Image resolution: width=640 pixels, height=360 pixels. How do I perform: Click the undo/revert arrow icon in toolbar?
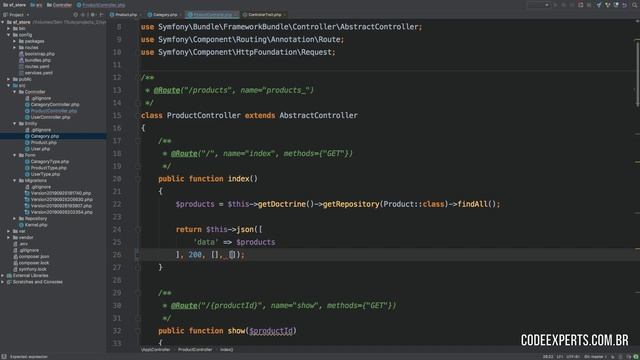point(624,5)
